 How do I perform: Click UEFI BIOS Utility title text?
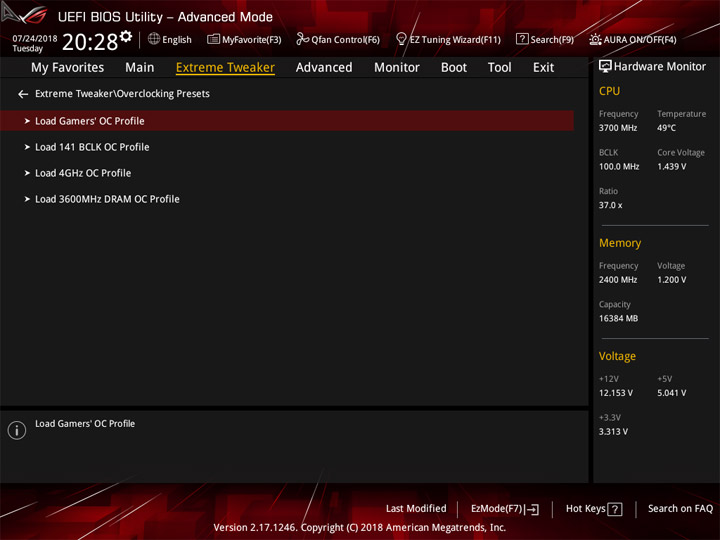pyautogui.click(x=165, y=17)
